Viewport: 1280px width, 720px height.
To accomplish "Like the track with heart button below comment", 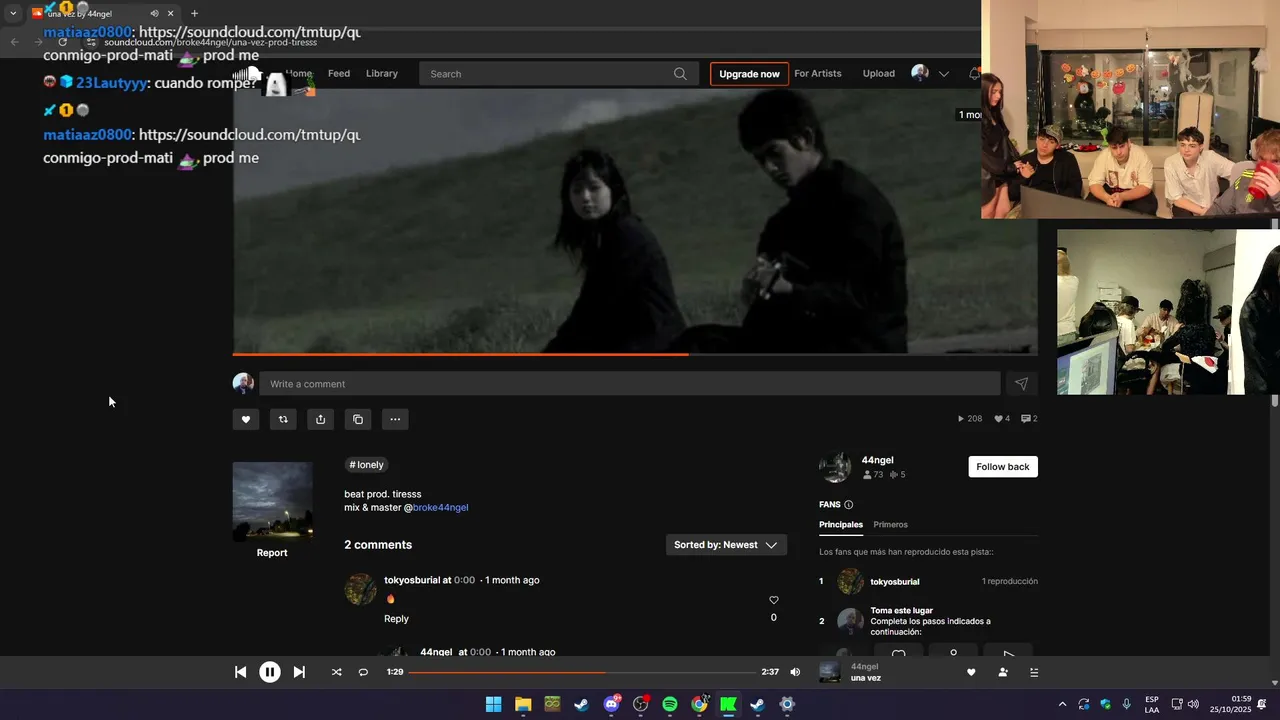I will click(246, 419).
